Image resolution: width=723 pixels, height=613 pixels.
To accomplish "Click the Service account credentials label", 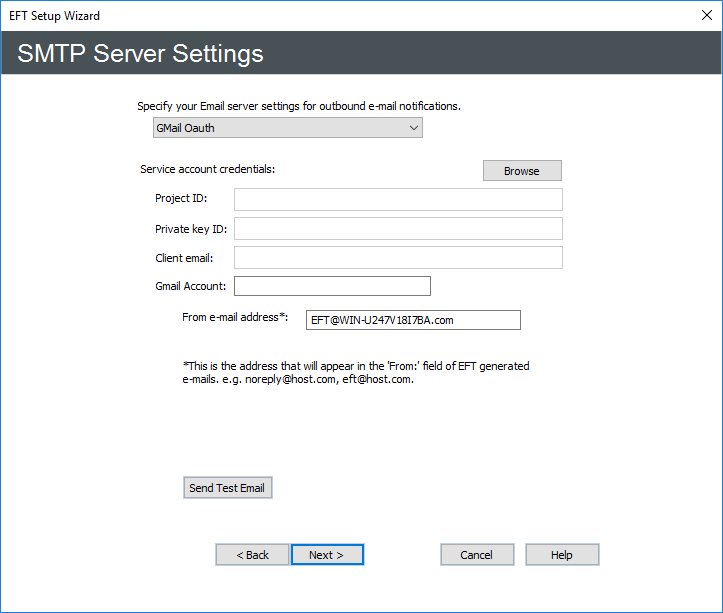I will point(207,170).
